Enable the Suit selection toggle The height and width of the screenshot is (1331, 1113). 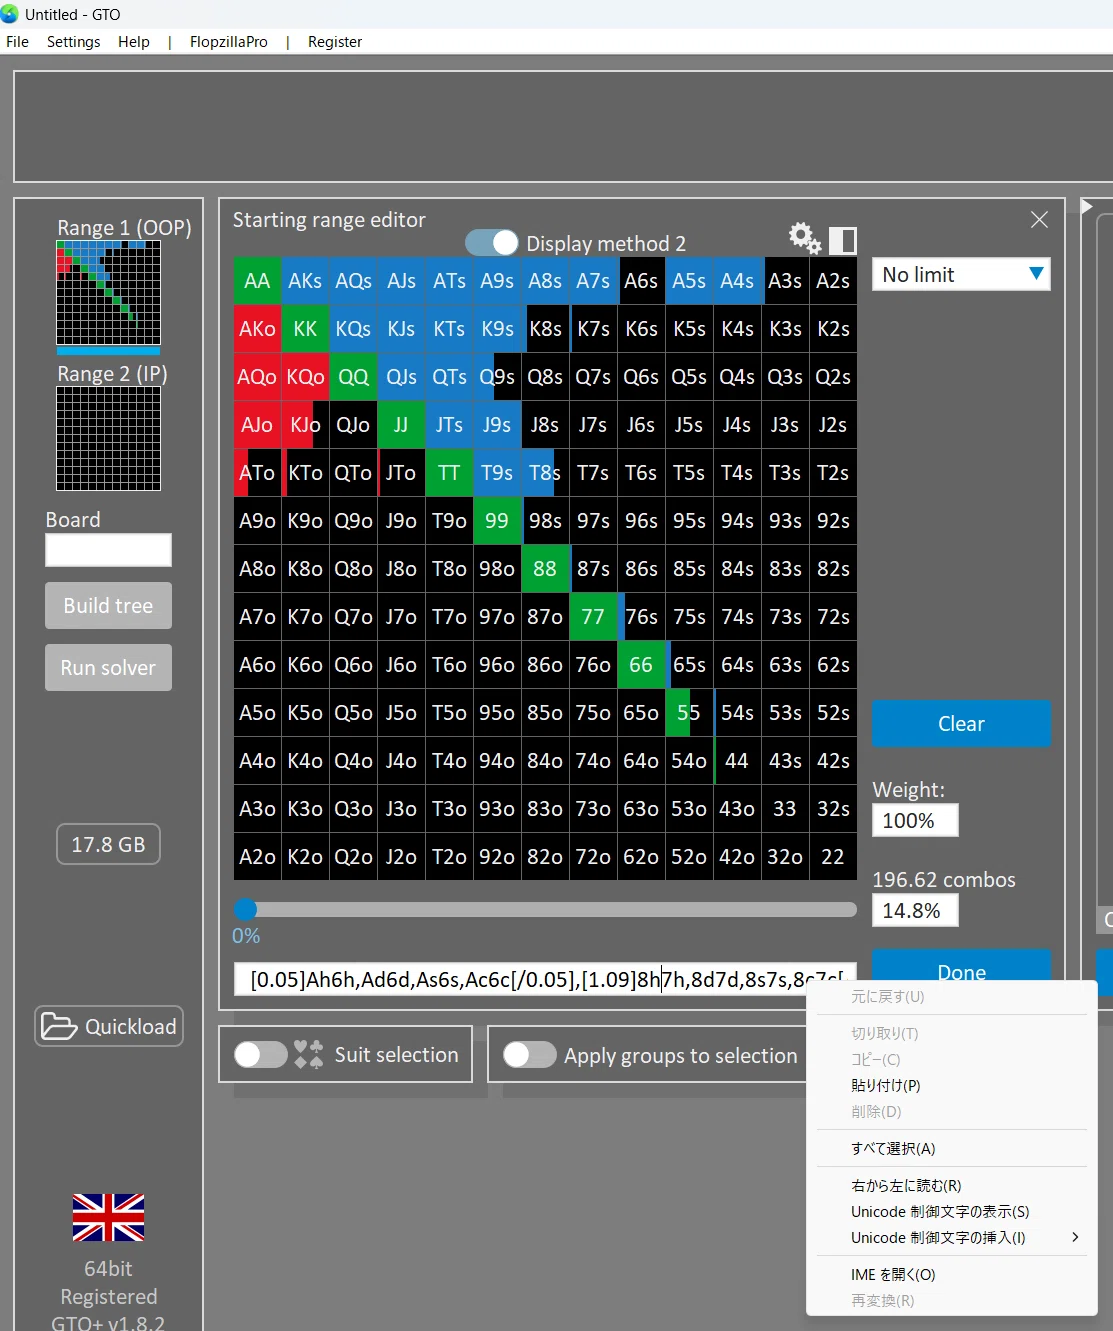point(261,1054)
